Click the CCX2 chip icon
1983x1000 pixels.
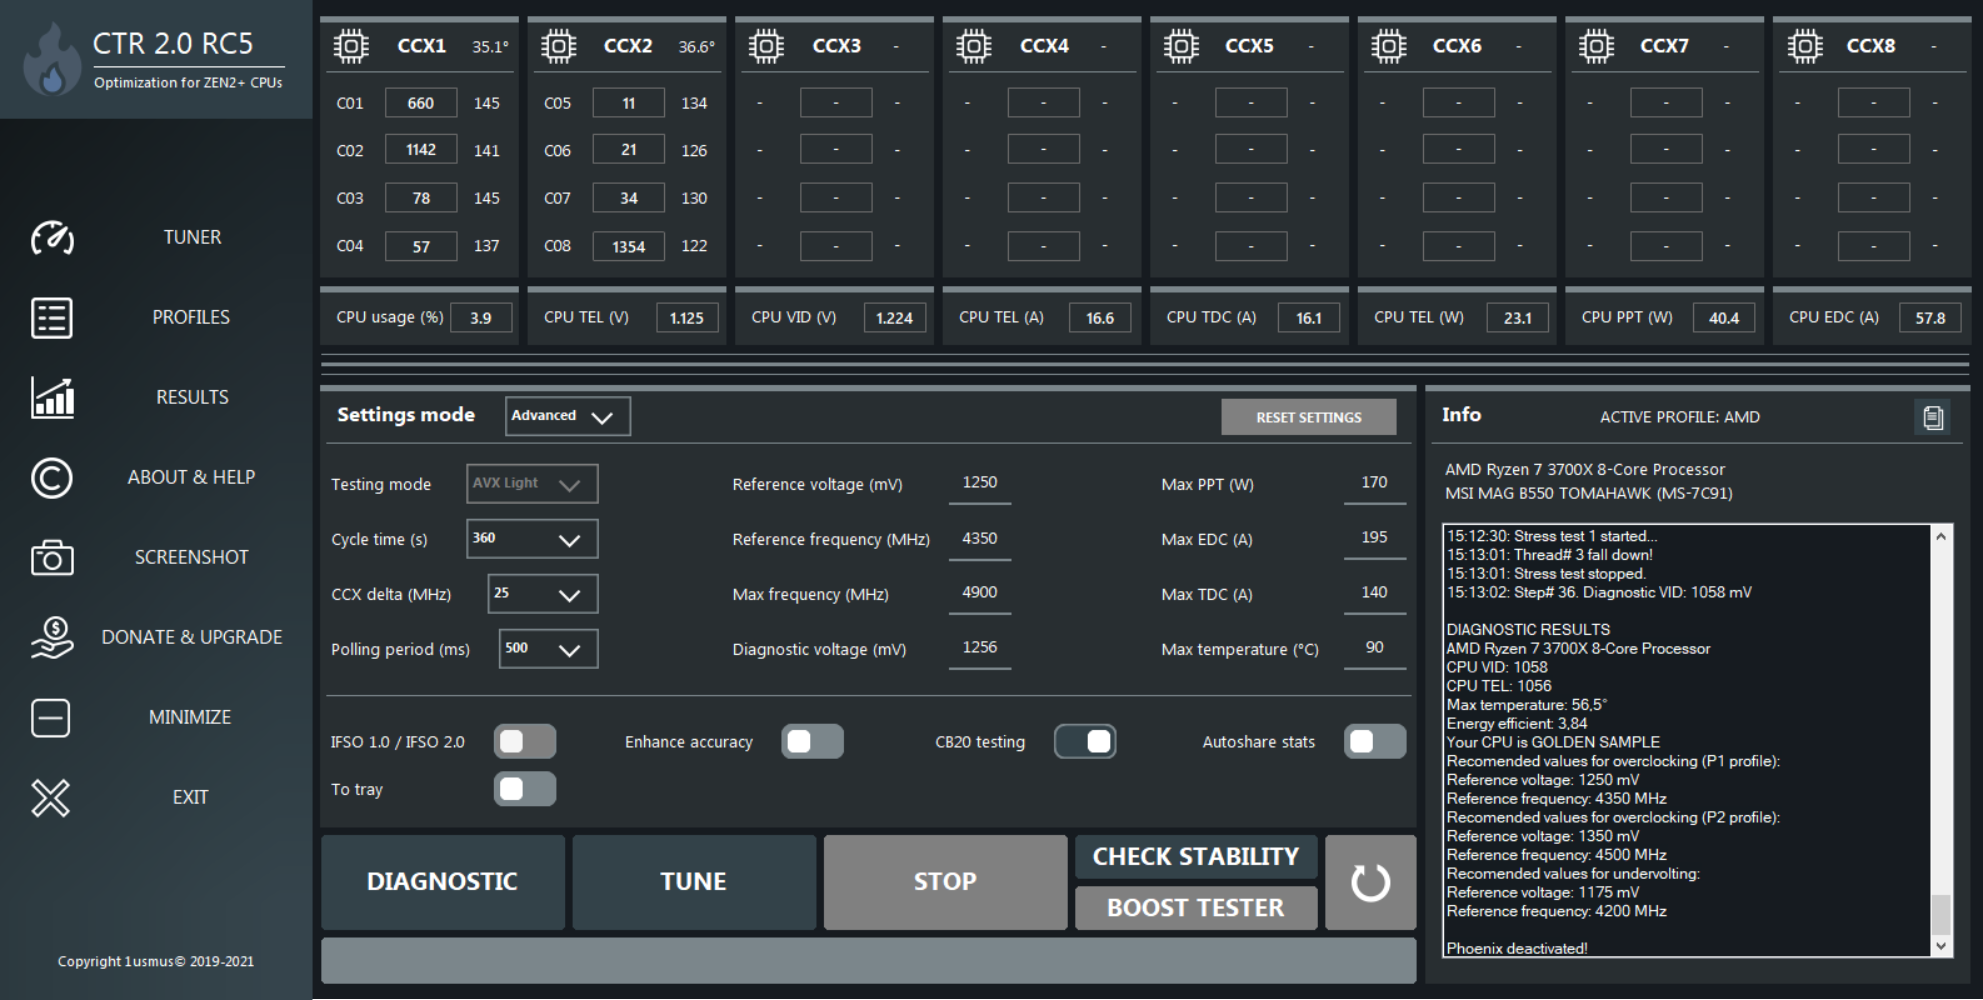click(558, 46)
